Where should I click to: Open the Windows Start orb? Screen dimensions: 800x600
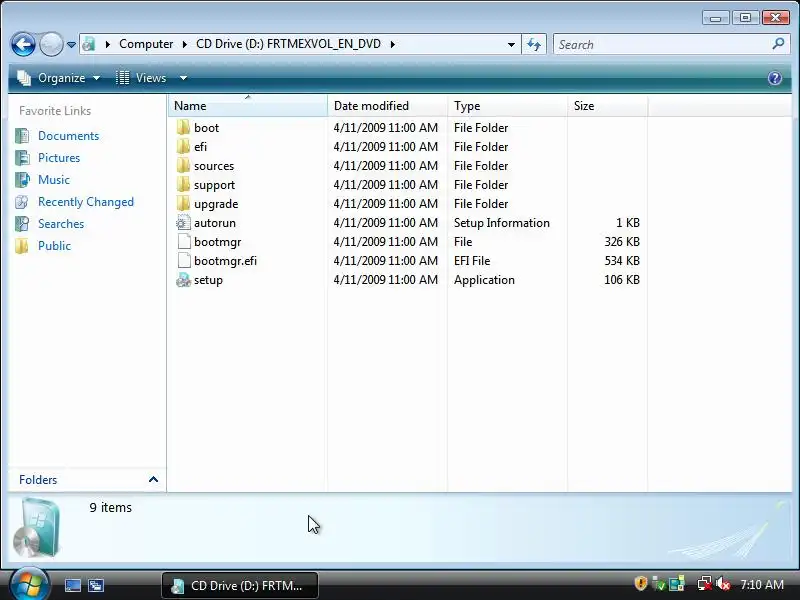point(29,585)
